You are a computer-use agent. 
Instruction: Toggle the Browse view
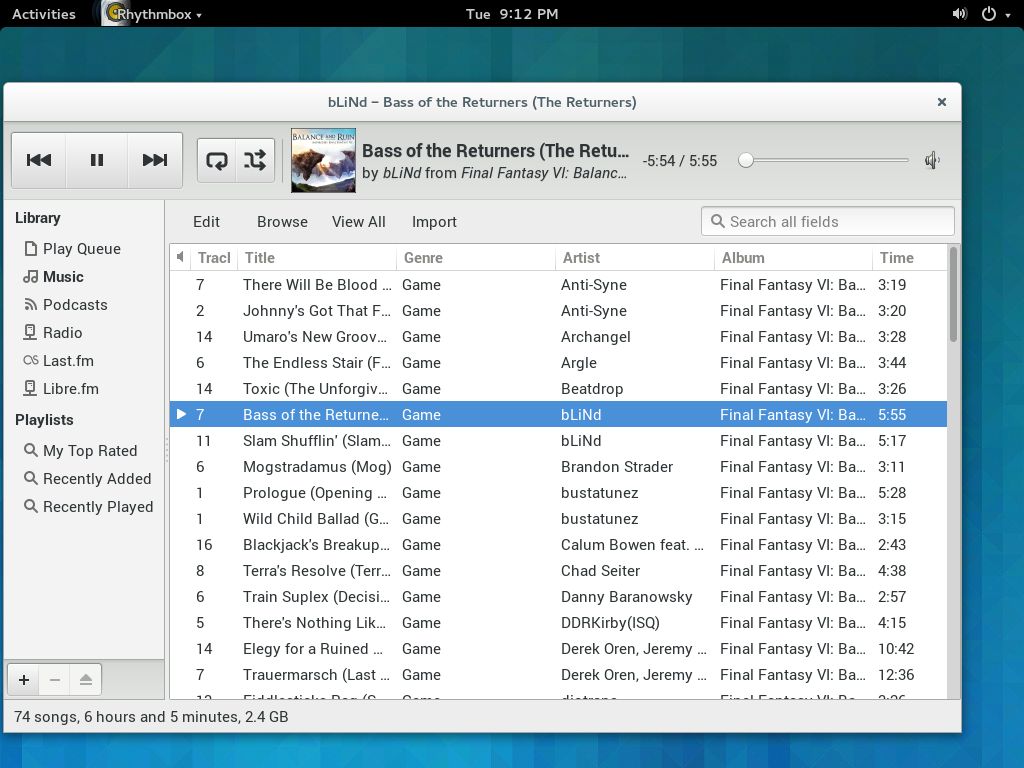pos(282,222)
